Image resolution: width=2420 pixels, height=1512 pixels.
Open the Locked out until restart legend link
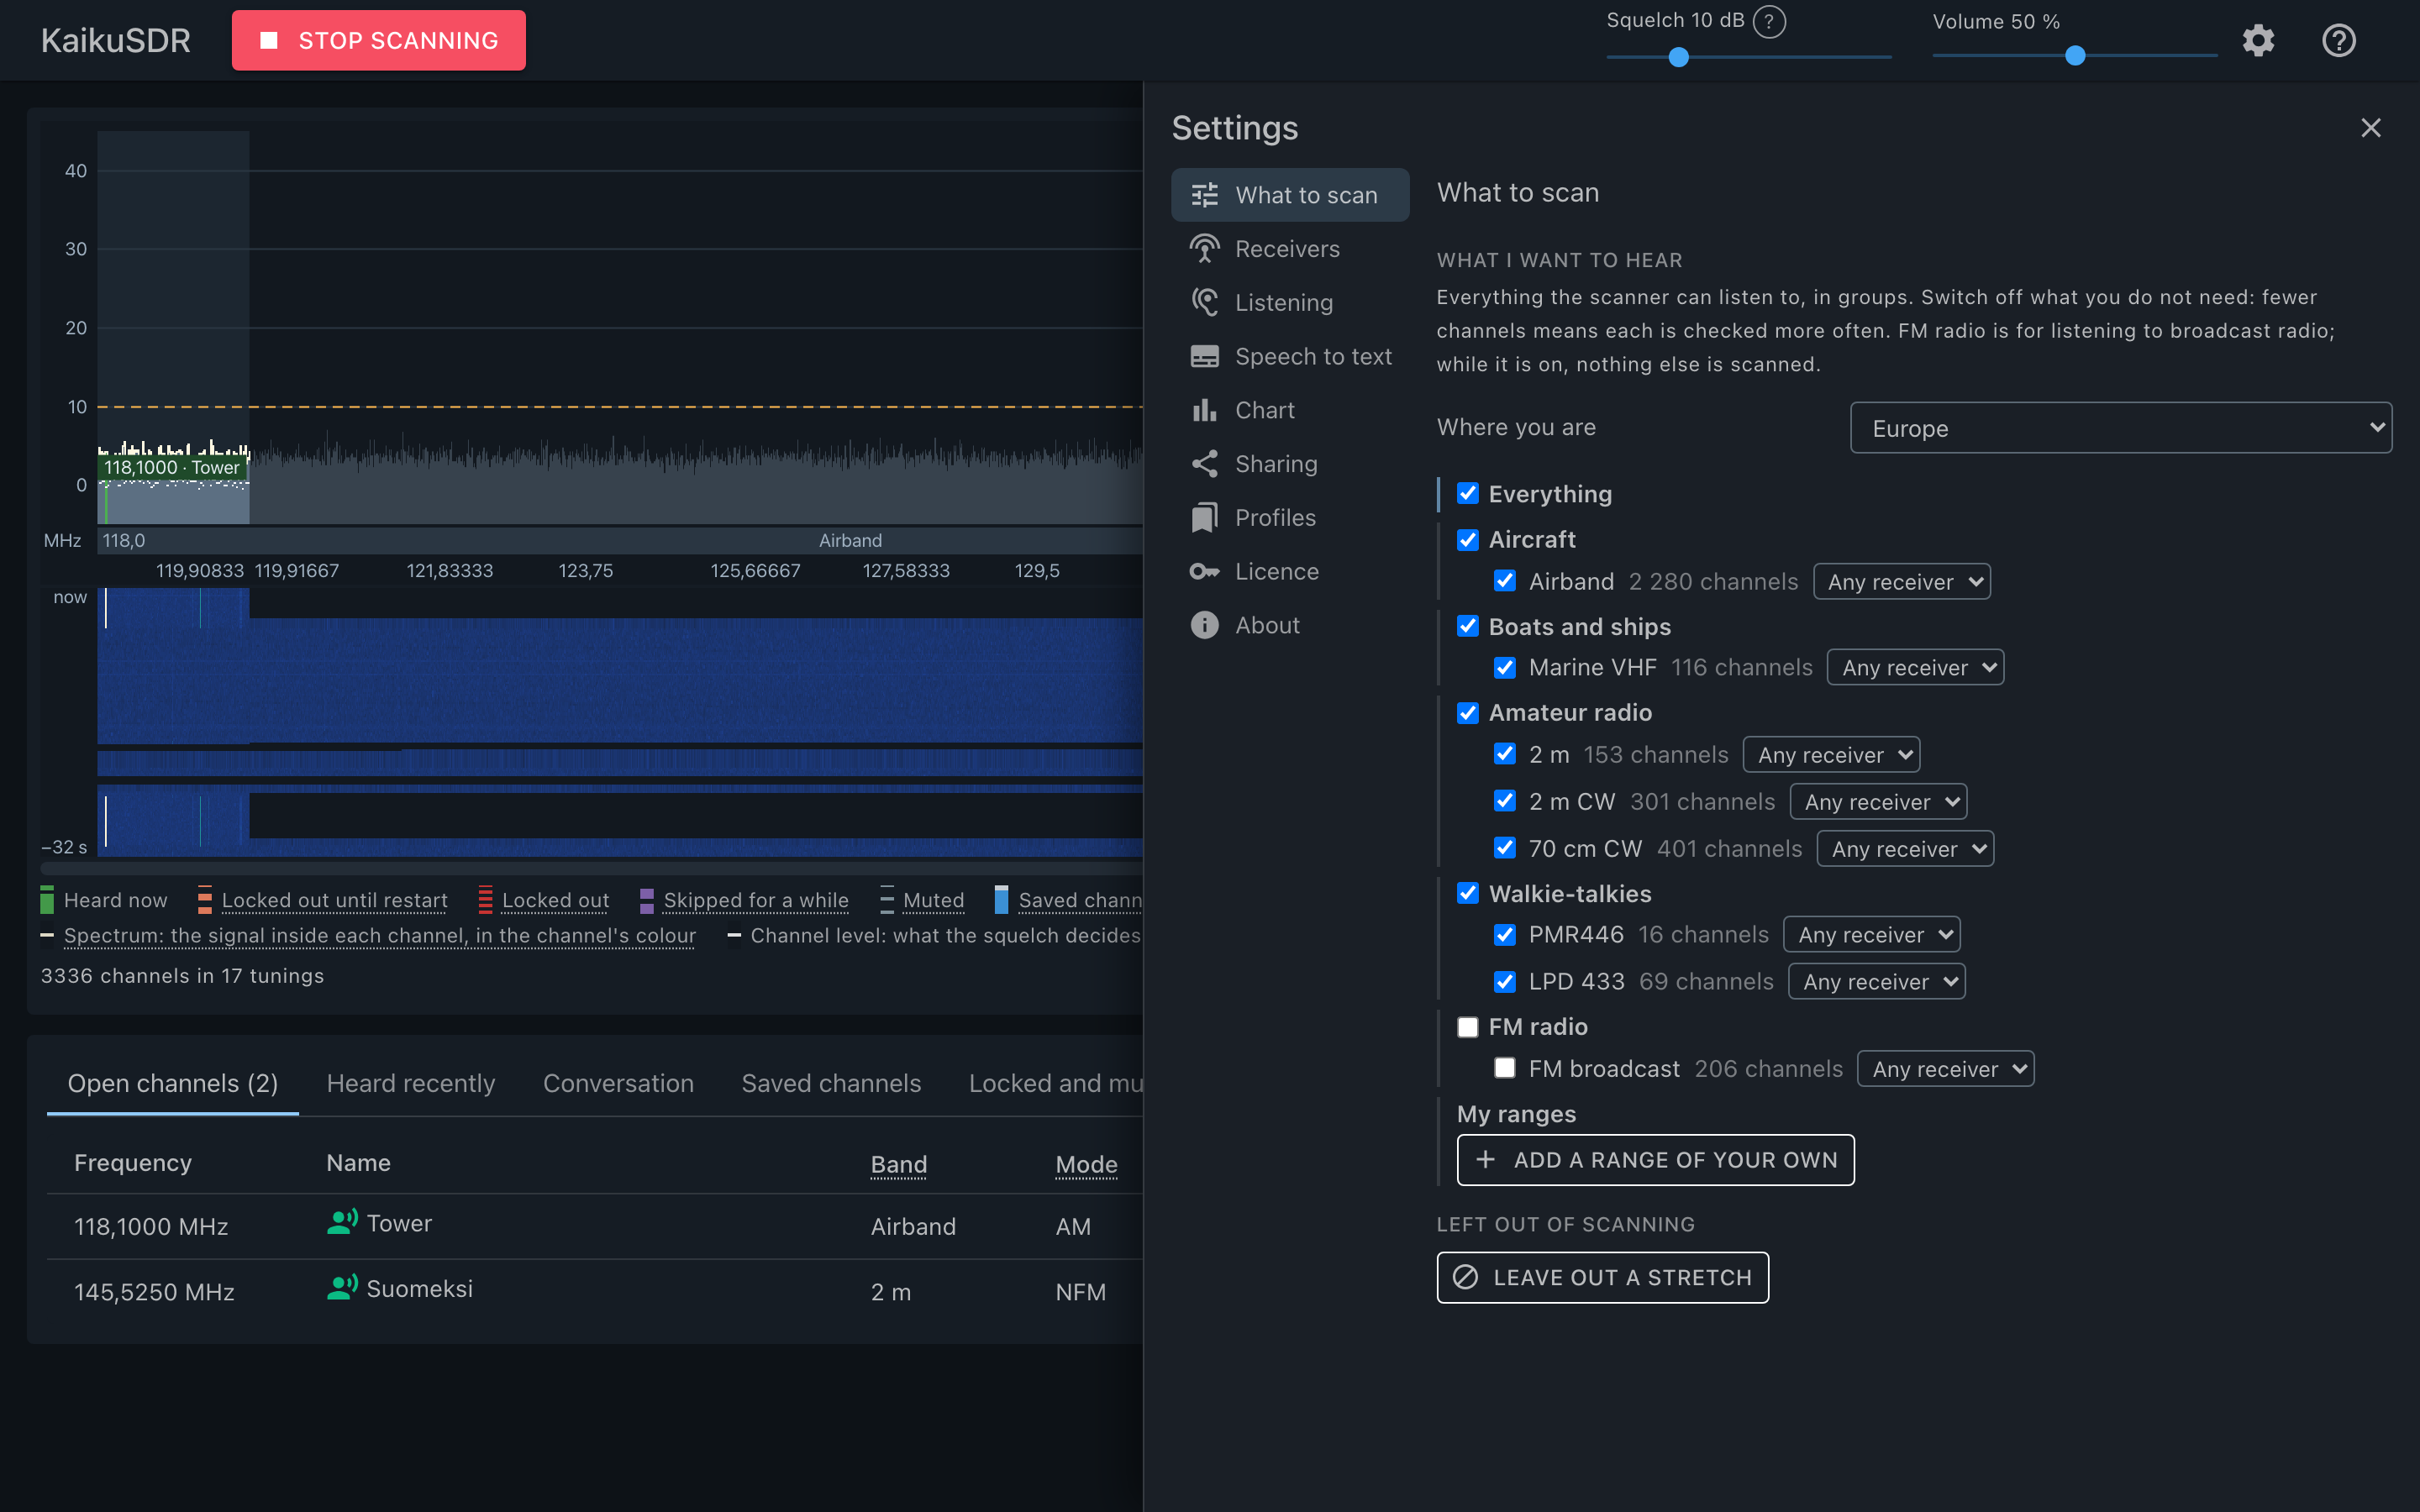[334, 900]
